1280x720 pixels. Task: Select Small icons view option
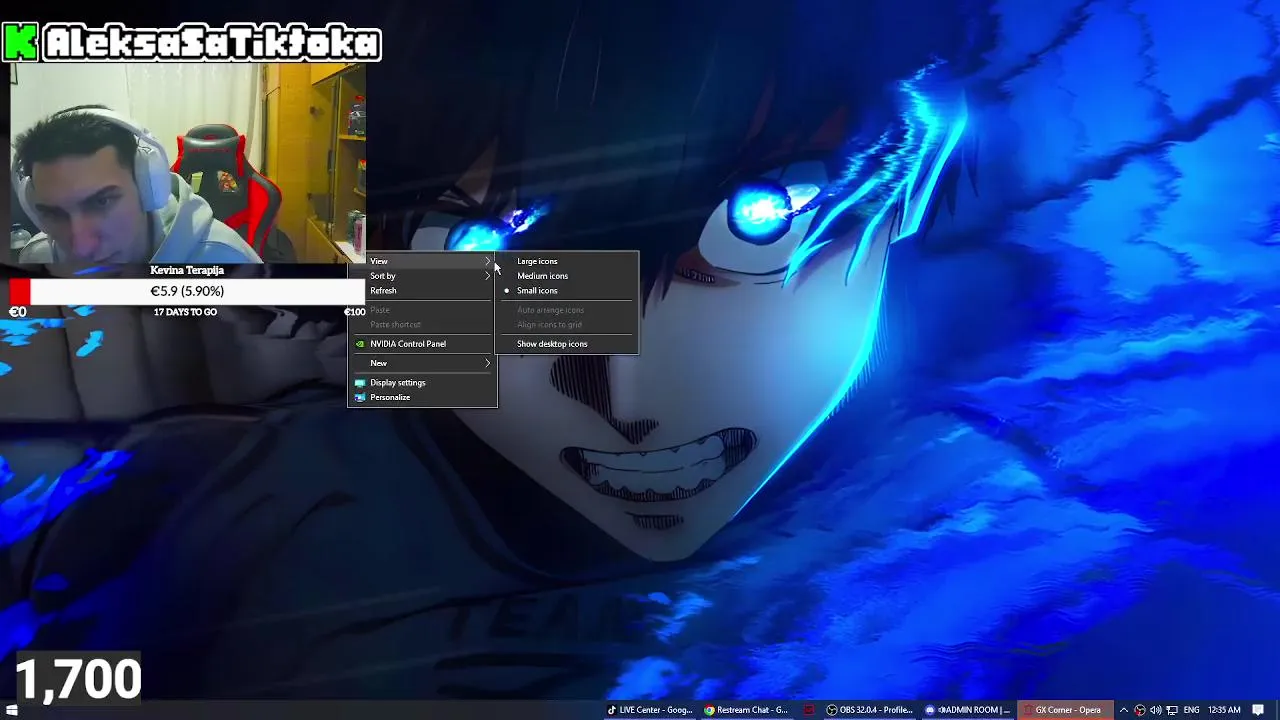[567, 291]
